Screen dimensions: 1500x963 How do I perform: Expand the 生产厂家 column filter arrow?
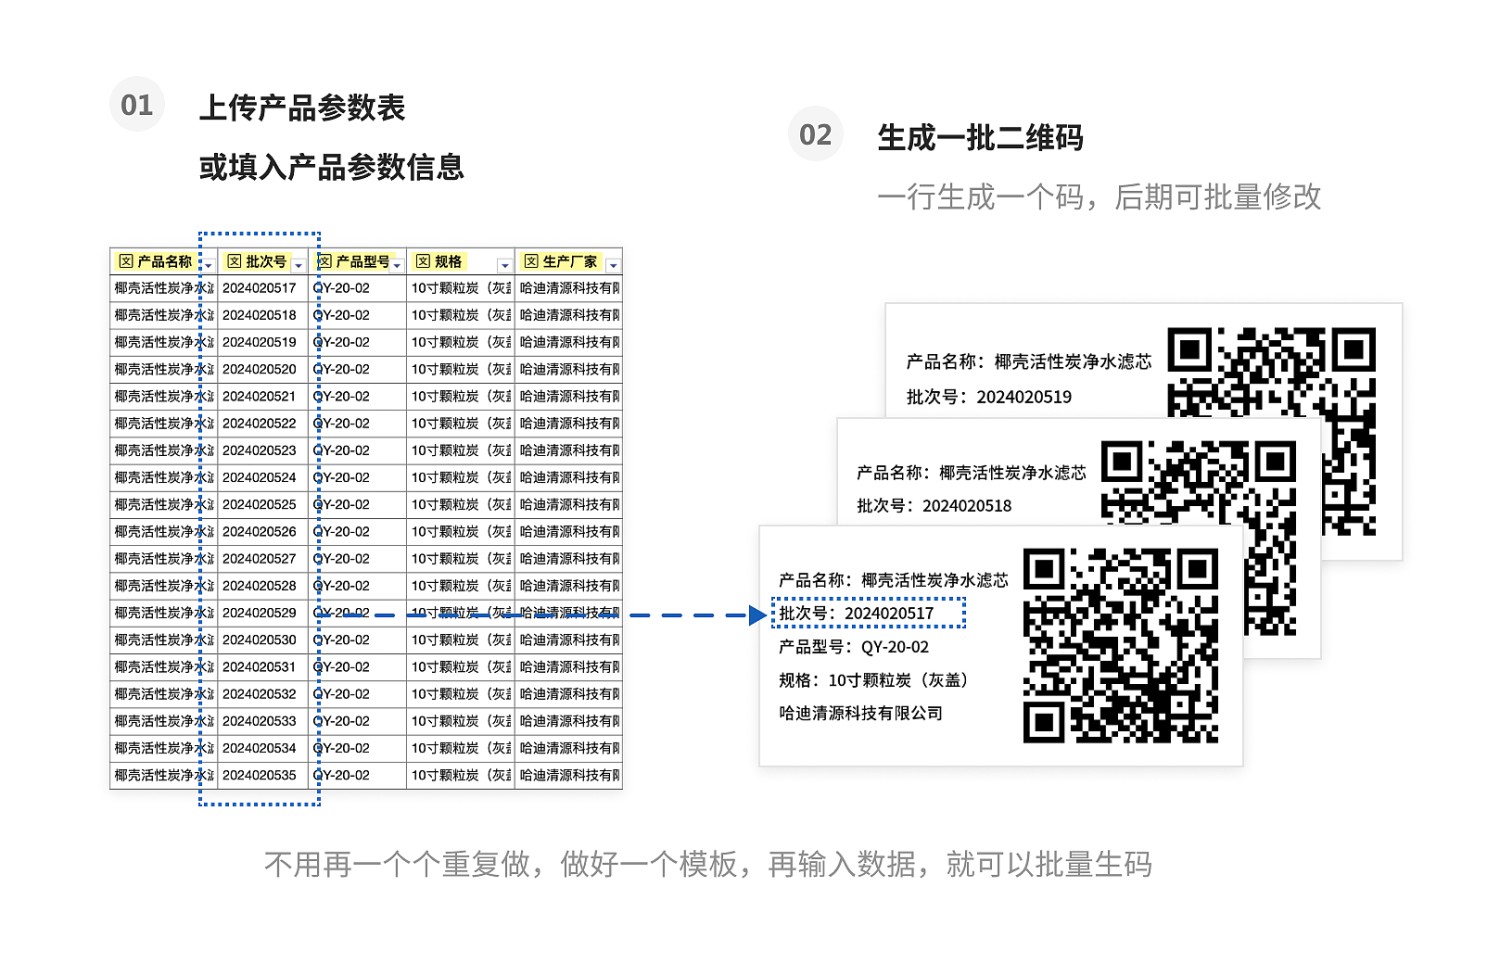click(x=613, y=265)
